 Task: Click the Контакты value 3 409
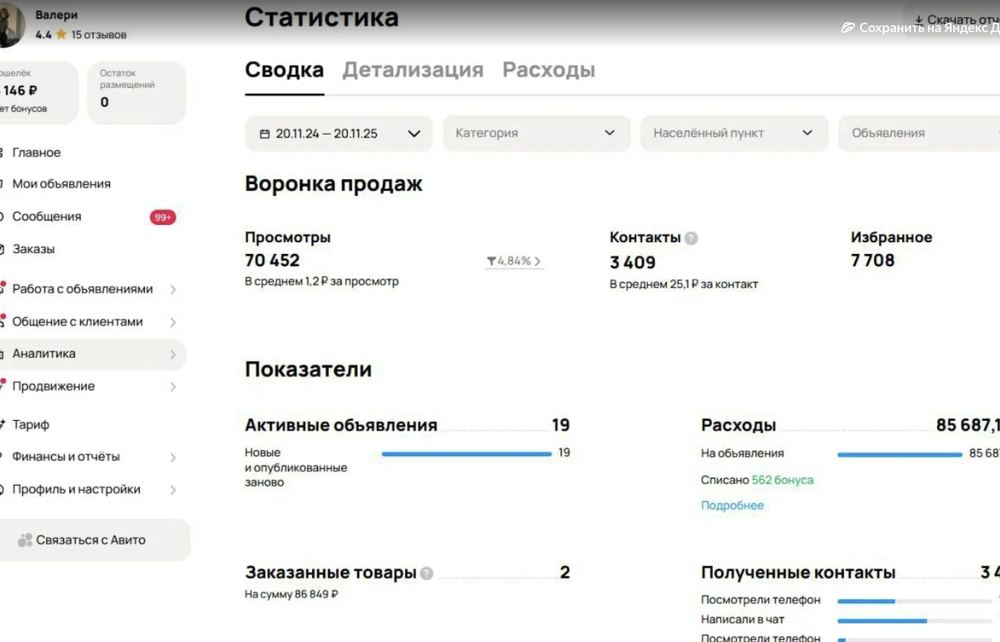coord(632,262)
